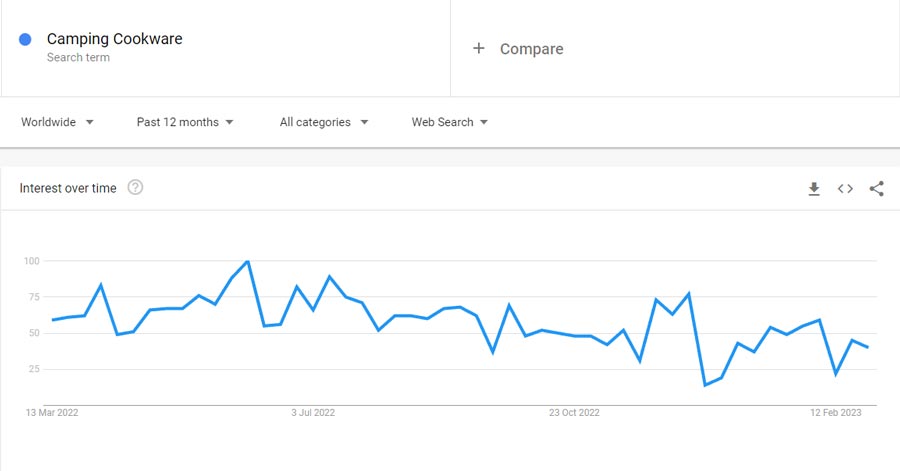
Task: Expand the Web Search type dropdown
Action: pos(450,122)
